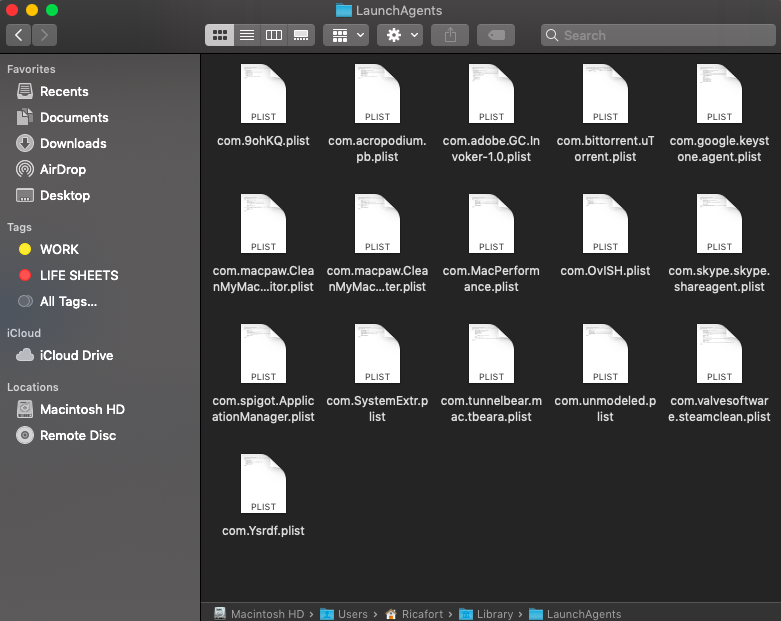
Task: Show All Tags in the sidebar
Action: (x=68, y=301)
